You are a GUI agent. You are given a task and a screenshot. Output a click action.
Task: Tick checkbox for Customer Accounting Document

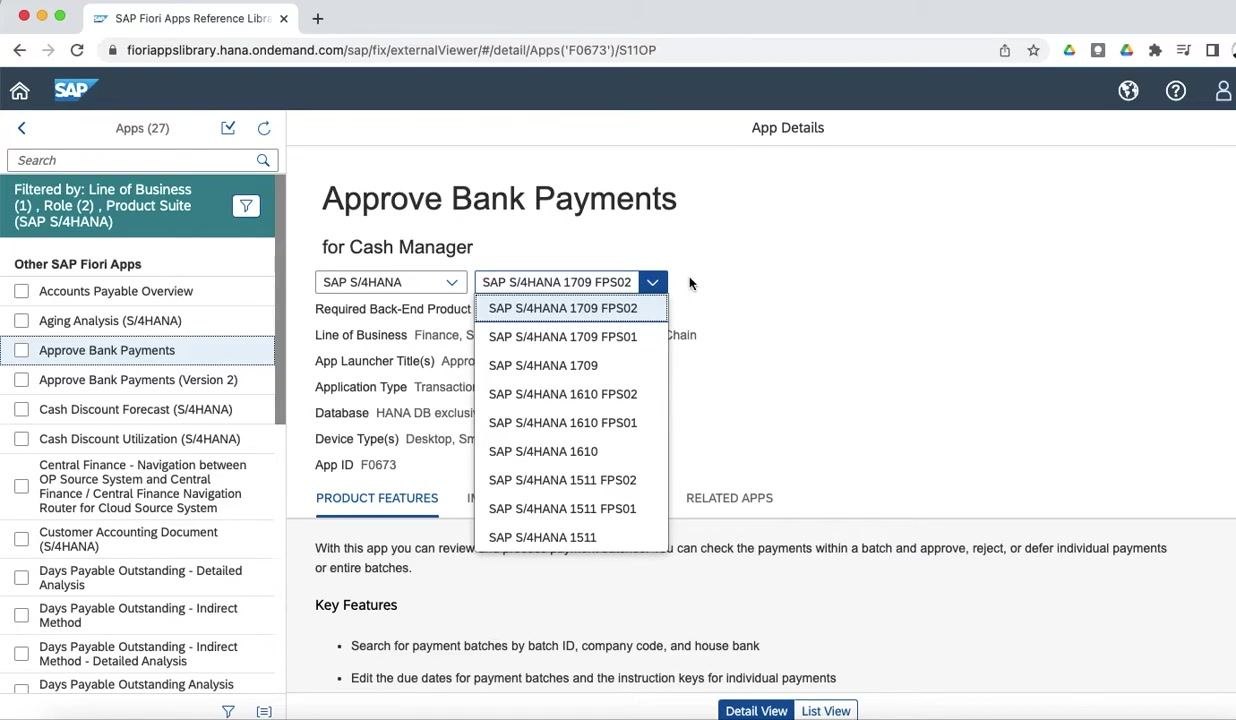pyautogui.click(x=22, y=539)
